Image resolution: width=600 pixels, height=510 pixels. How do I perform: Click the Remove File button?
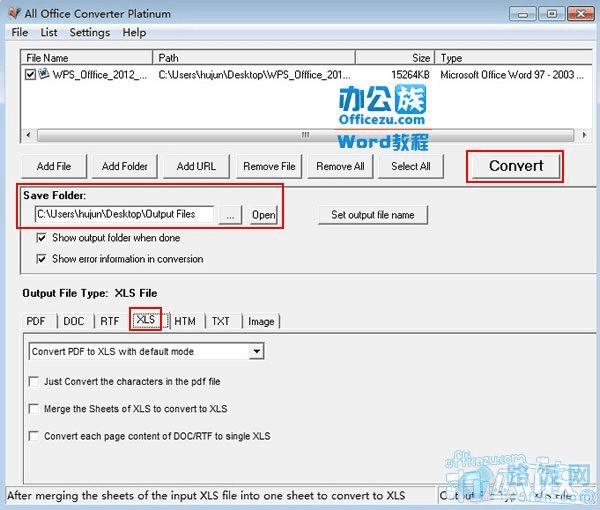(x=269, y=166)
